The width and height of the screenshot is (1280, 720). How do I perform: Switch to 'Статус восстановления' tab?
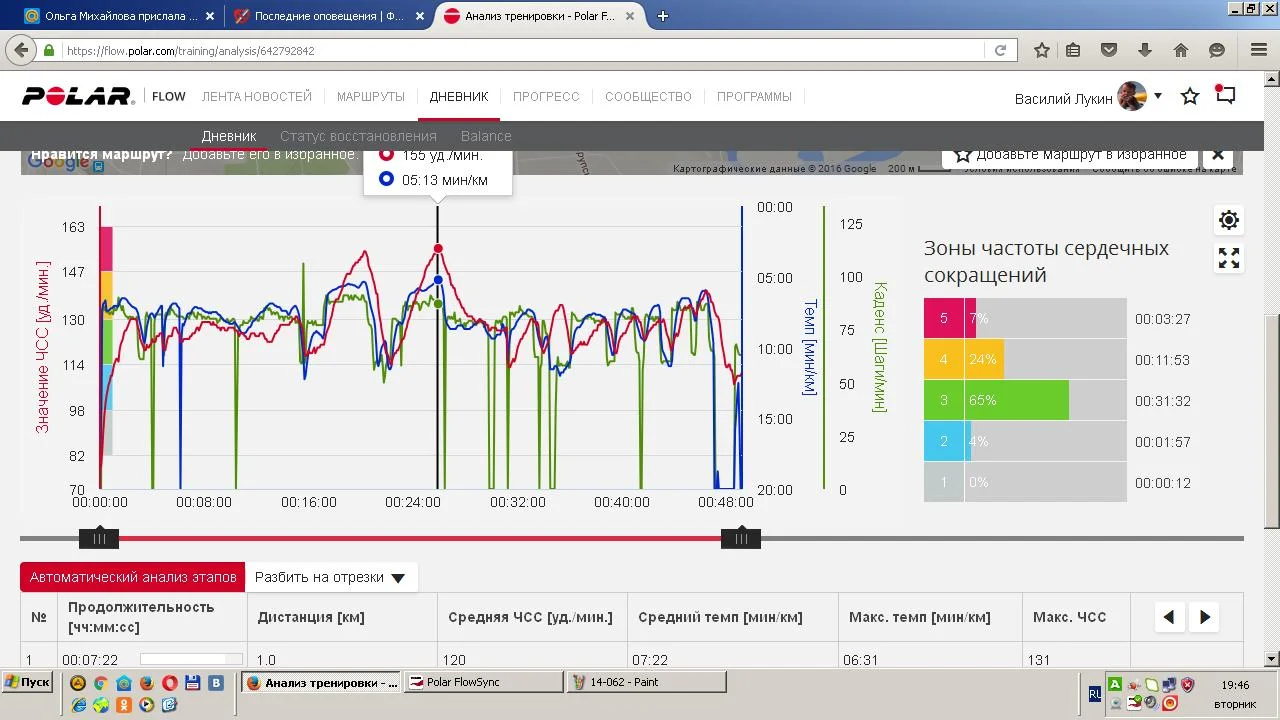358,136
